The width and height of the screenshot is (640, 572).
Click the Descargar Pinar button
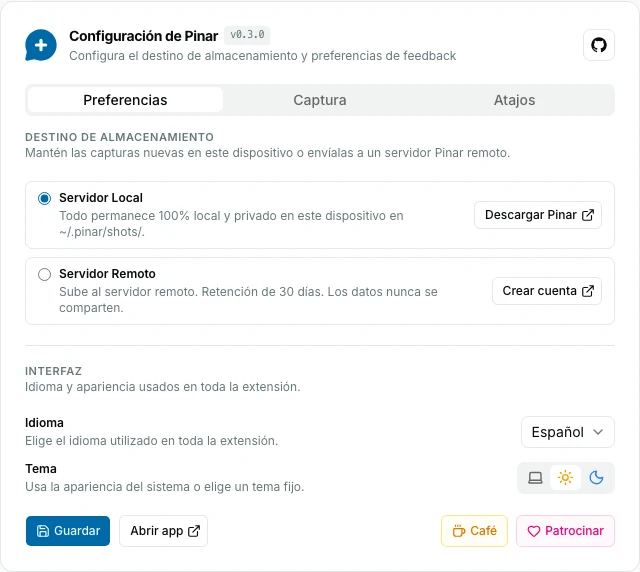(538, 215)
